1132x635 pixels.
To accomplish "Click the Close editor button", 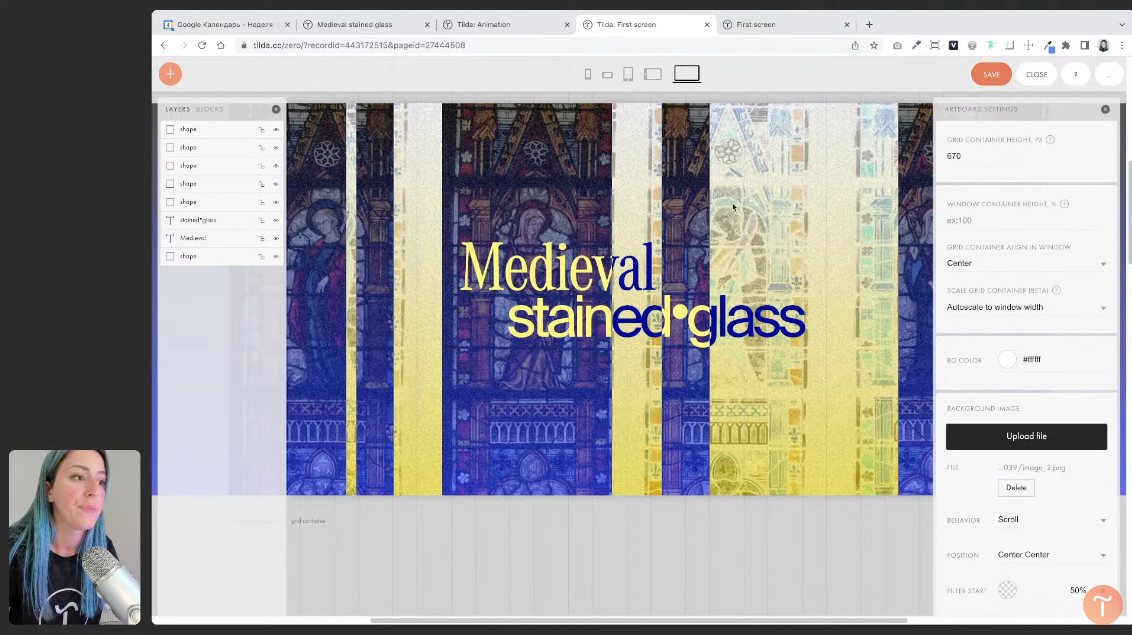I will click(x=1036, y=74).
